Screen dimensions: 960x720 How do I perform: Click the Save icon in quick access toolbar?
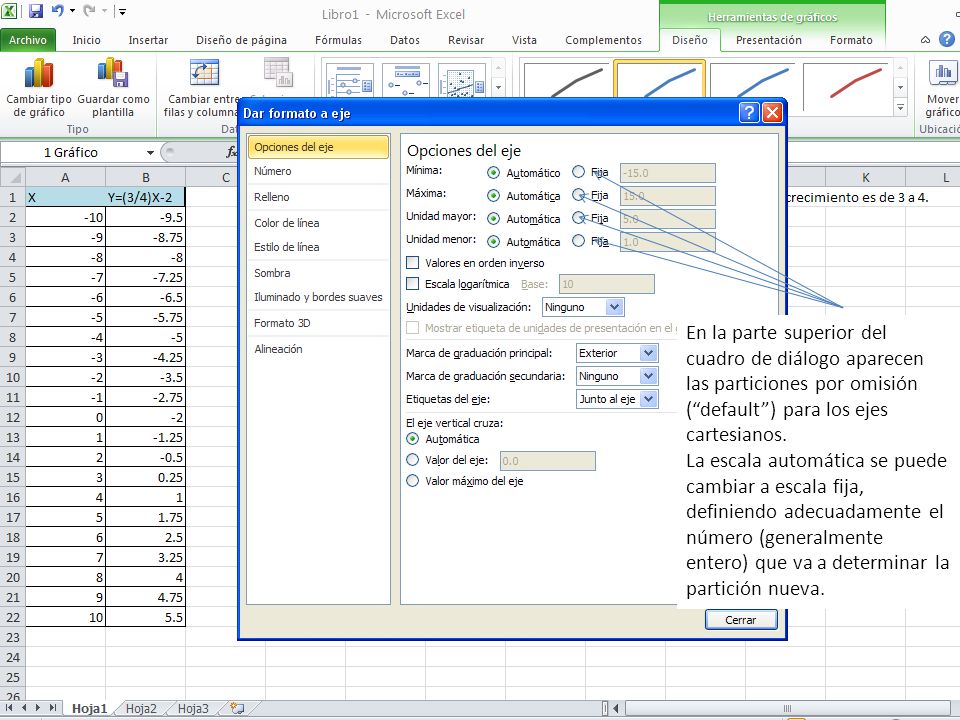click(36, 10)
